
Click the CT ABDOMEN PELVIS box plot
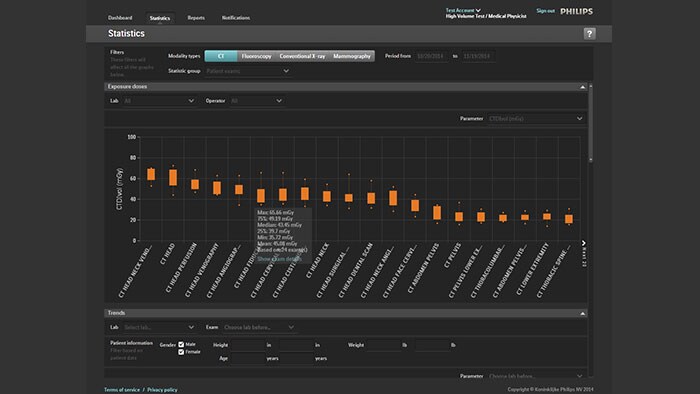pyautogui.click(x=437, y=213)
